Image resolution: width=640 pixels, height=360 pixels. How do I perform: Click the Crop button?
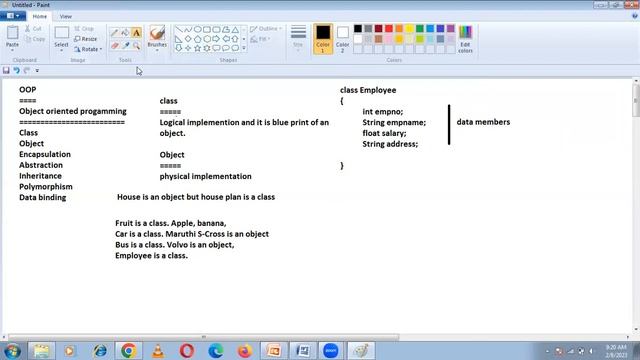[x=84, y=29]
